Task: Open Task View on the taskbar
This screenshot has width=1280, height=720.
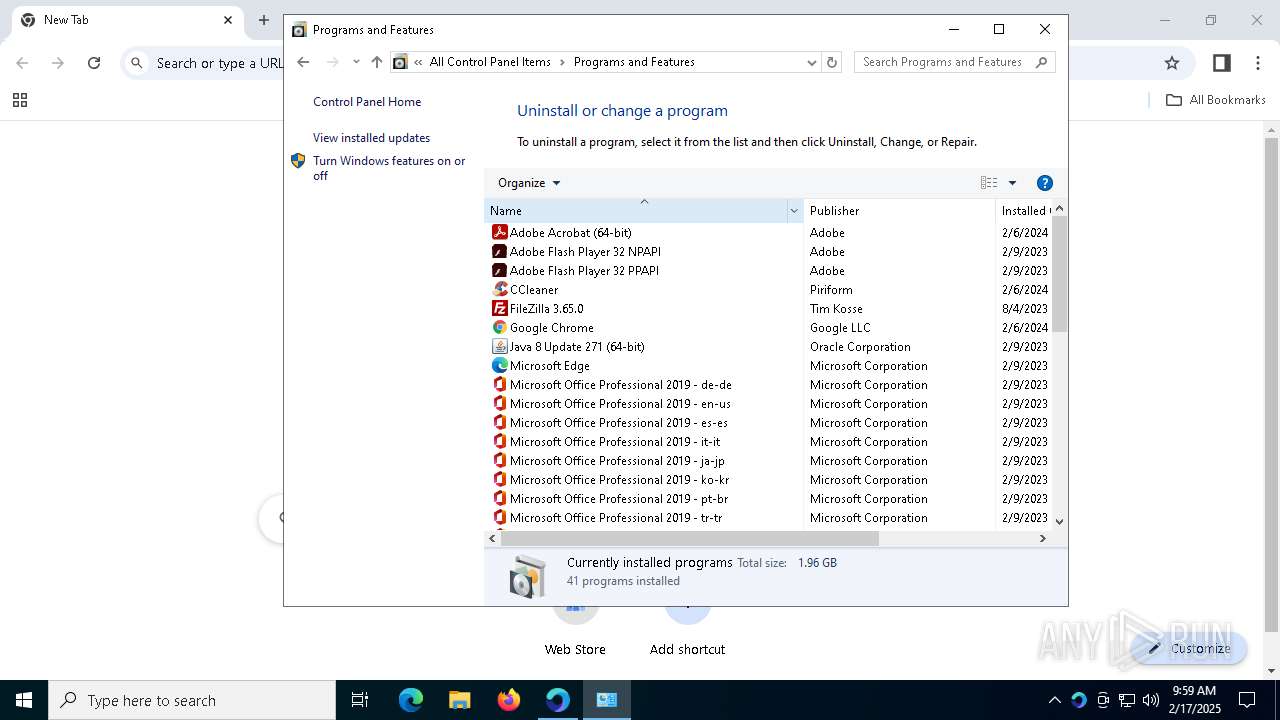Action: (360, 700)
